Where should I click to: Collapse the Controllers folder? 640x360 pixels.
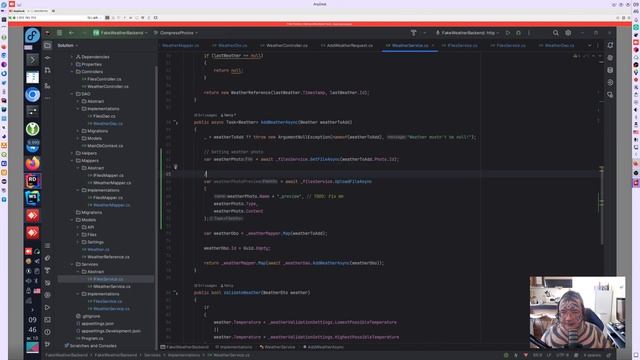coord(72,71)
